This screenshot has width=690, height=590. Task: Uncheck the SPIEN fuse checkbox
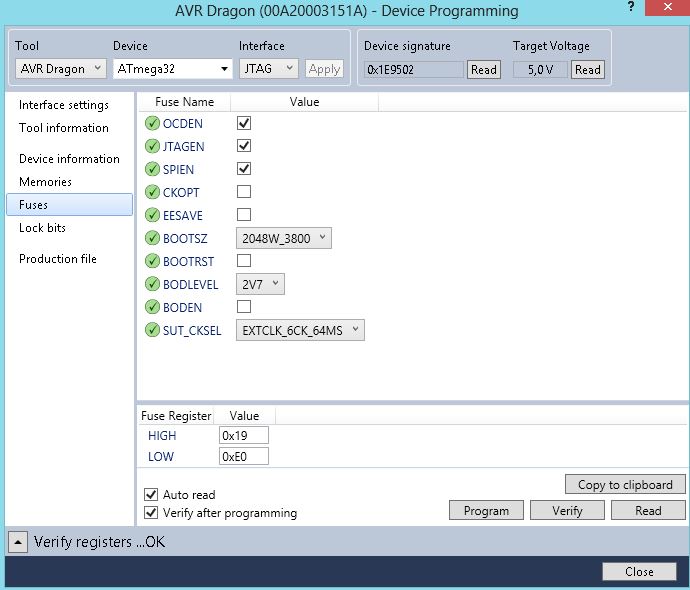click(x=244, y=169)
